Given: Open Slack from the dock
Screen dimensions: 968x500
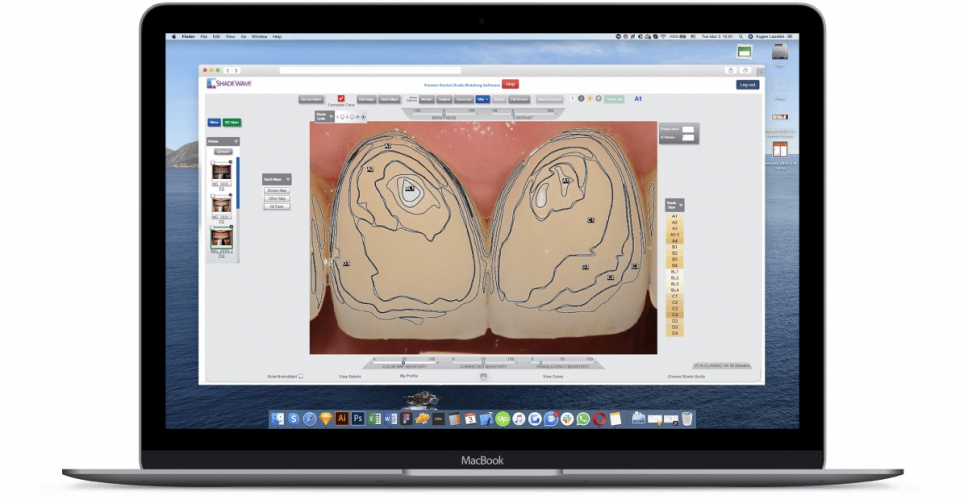Looking at the screenshot, I should pos(567,419).
